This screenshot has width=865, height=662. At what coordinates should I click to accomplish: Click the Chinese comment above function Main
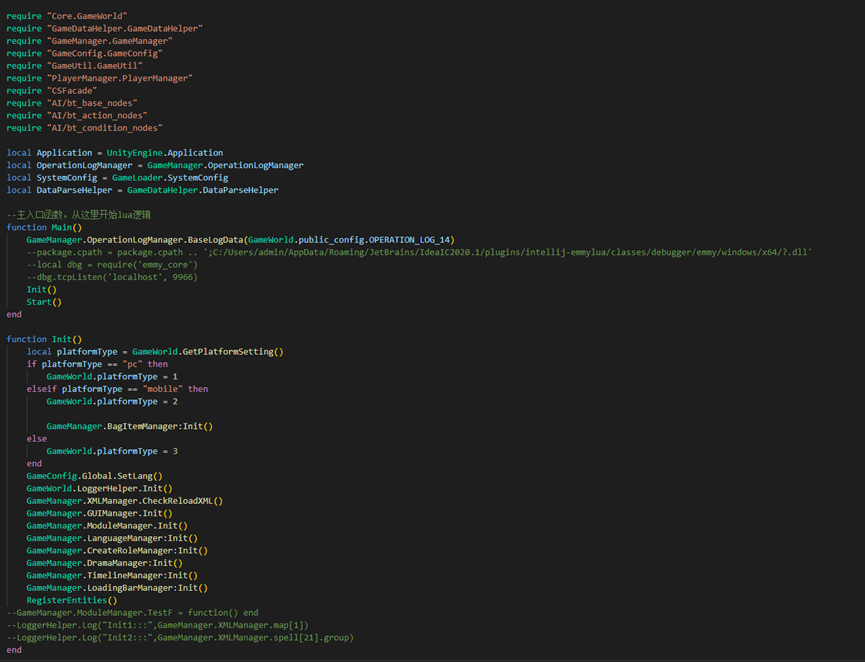pyautogui.click(x=78, y=215)
